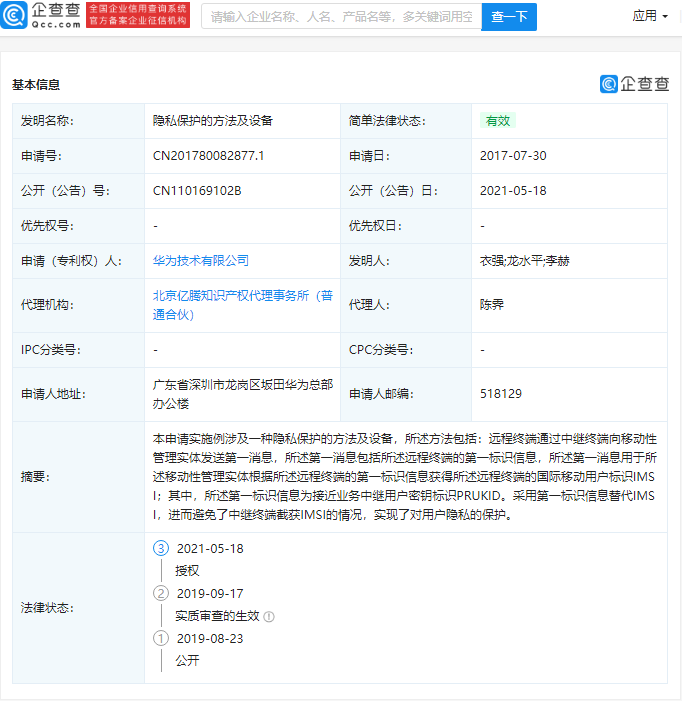This screenshot has width=682, height=701.
Task: Select publication number CN110169102B
Action: click(x=197, y=191)
